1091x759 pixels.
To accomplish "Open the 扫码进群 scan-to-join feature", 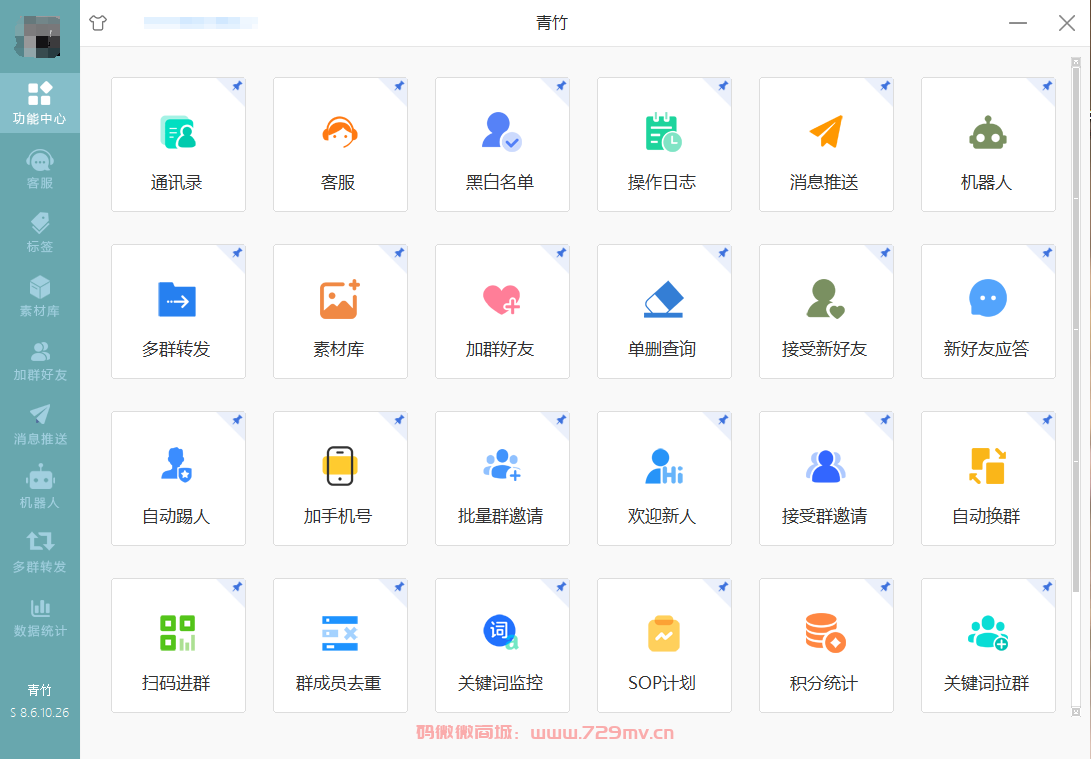I will pyautogui.click(x=178, y=645).
